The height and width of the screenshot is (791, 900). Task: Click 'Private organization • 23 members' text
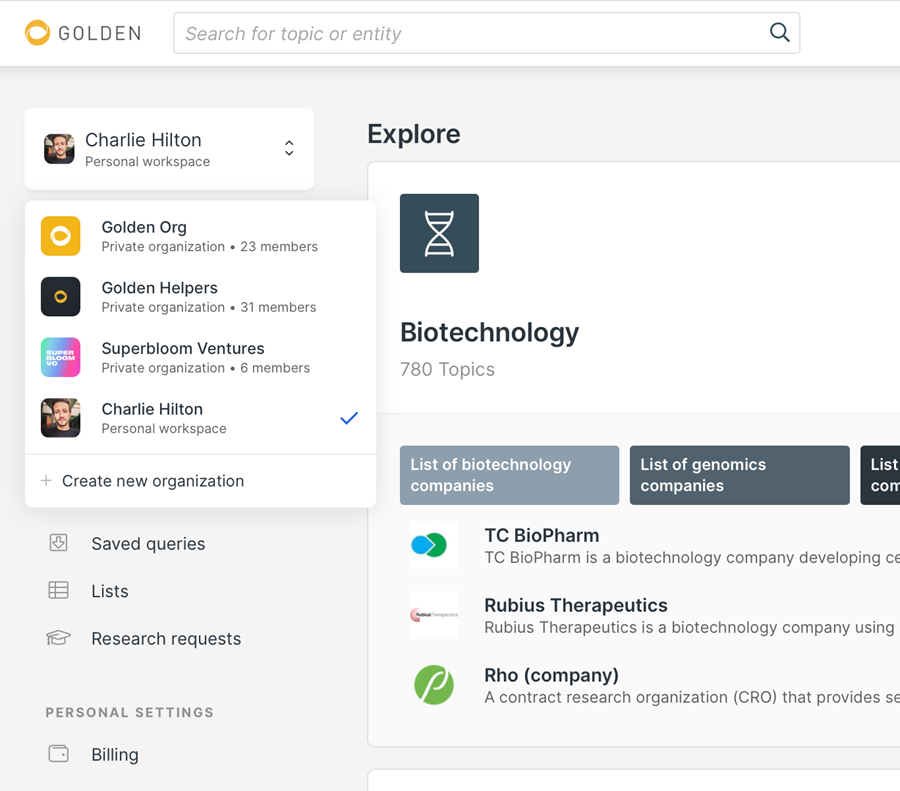click(210, 246)
